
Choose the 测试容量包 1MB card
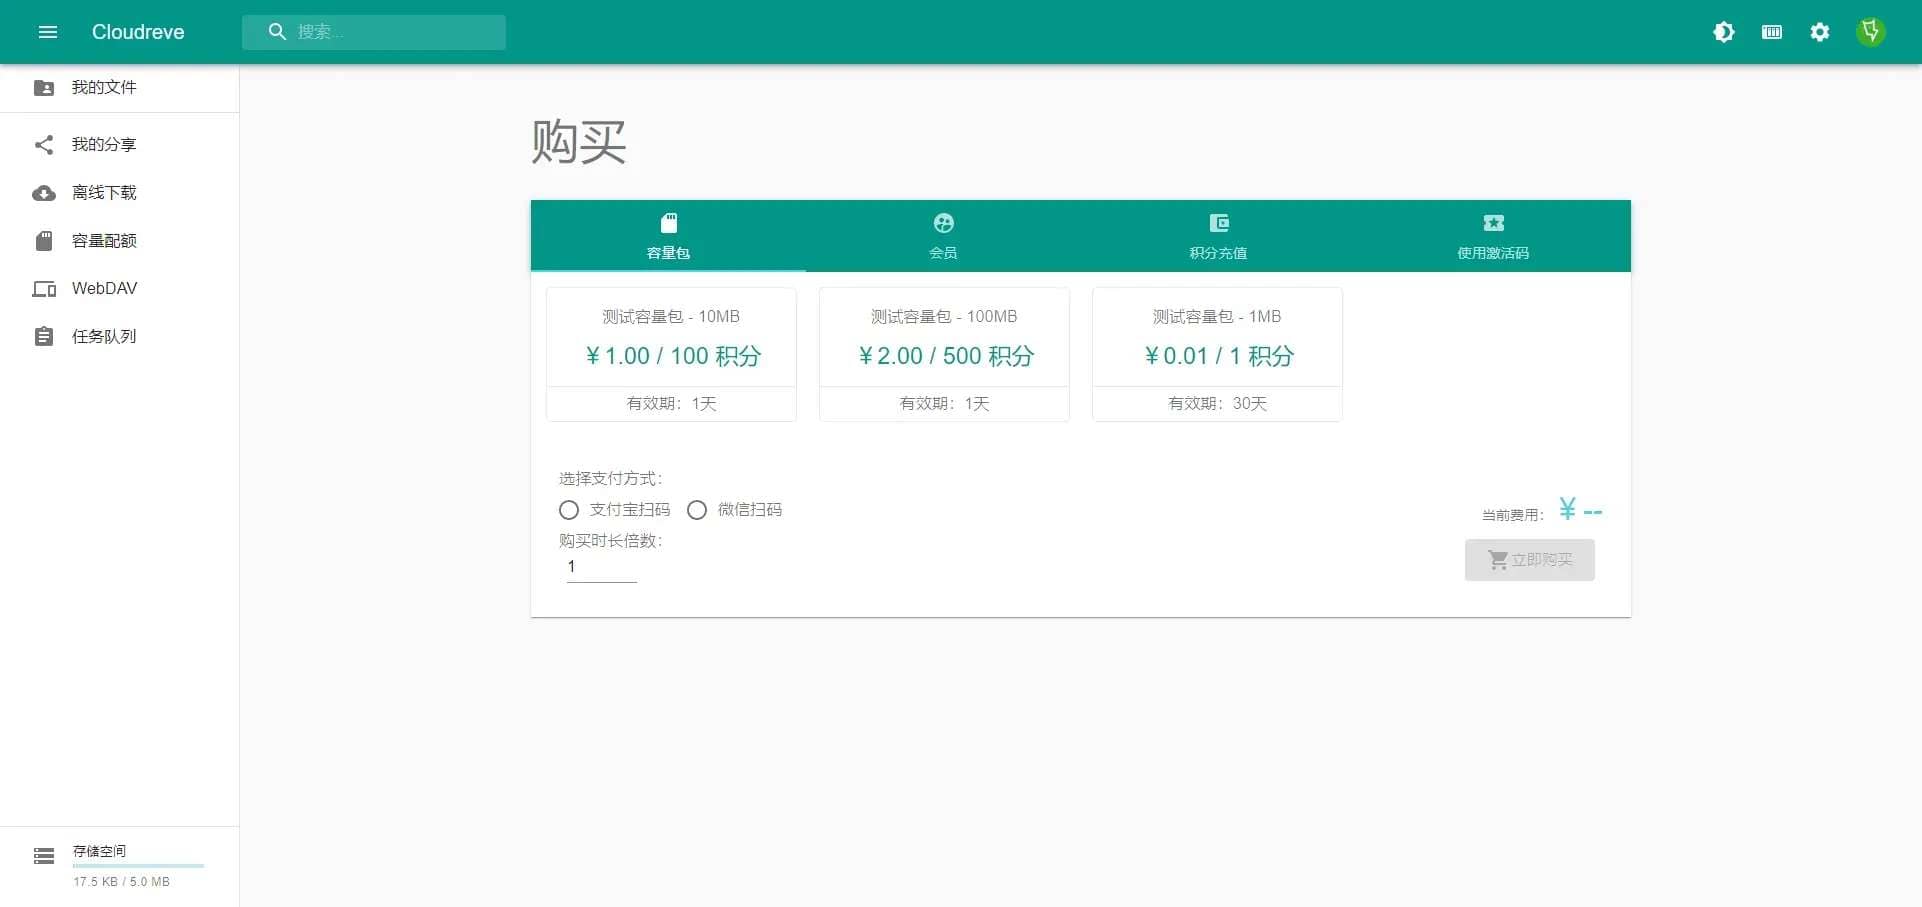[1217, 354]
